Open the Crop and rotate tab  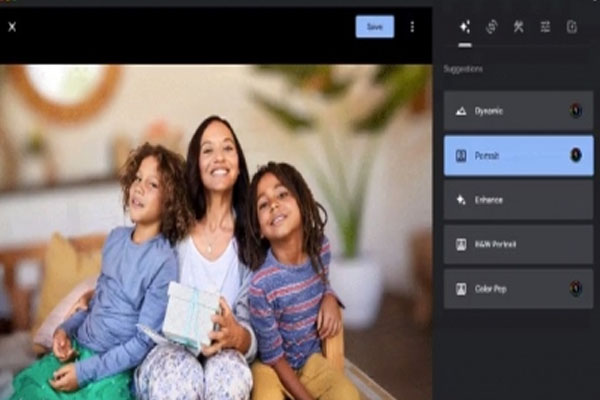tap(492, 27)
